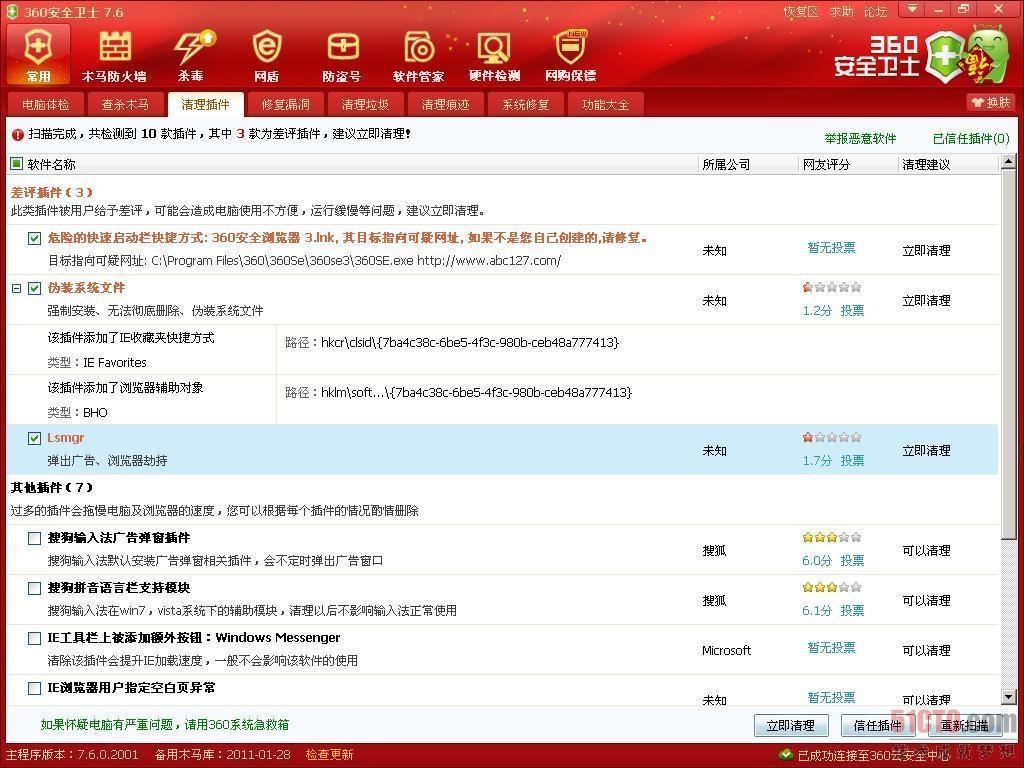
Task: Select the 清理插件 tab
Action: tap(205, 104)
